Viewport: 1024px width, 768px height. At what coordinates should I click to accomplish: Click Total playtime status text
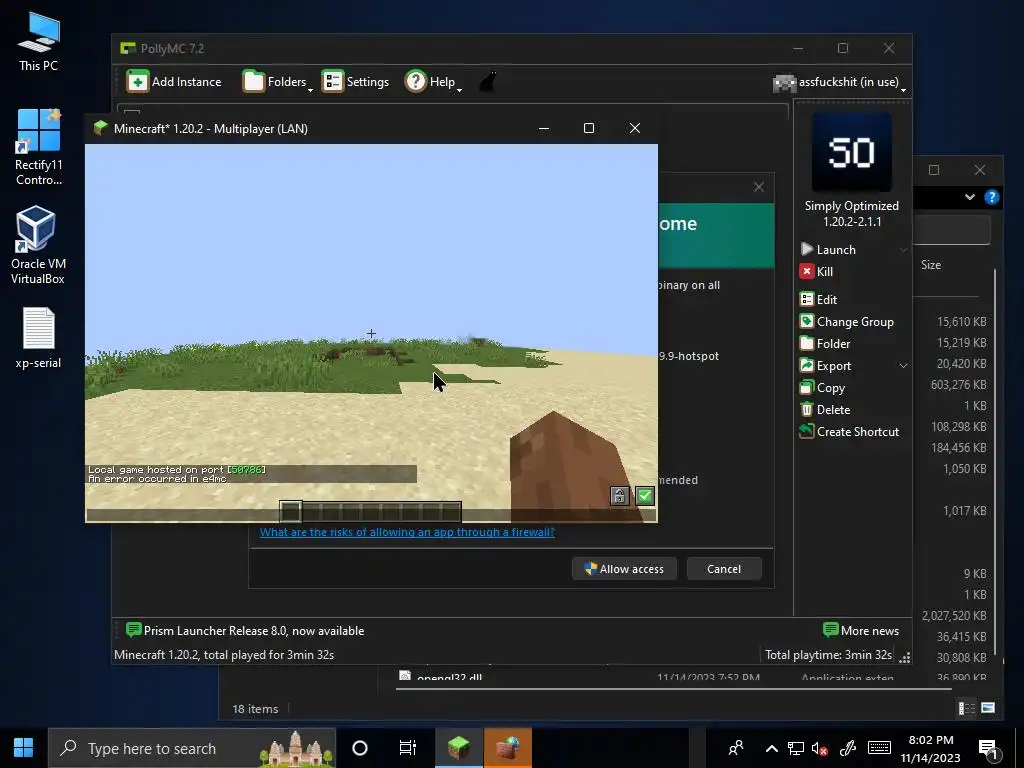click(x=828, y=655)
